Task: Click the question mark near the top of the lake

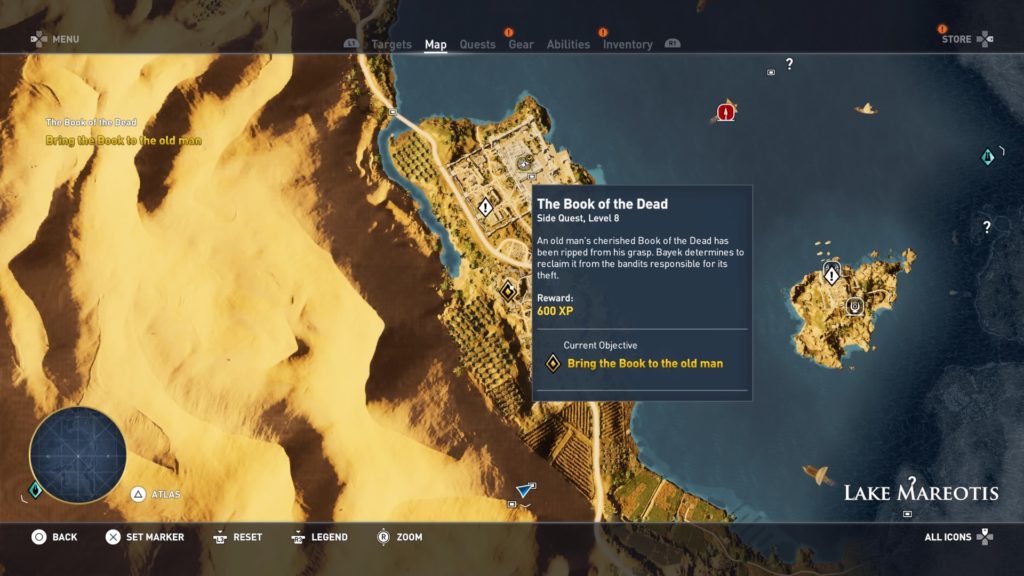Action: [790, 64]
